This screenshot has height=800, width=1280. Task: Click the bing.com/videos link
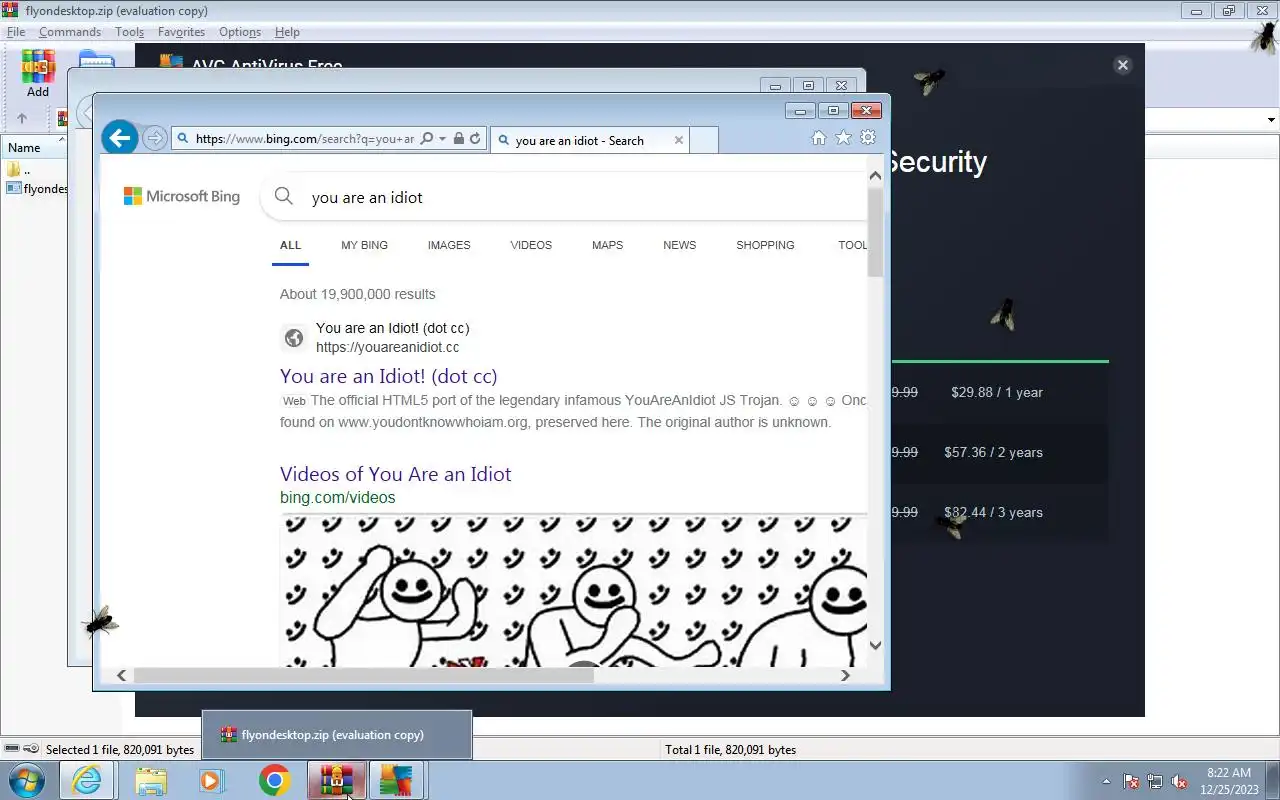point(338,497)
